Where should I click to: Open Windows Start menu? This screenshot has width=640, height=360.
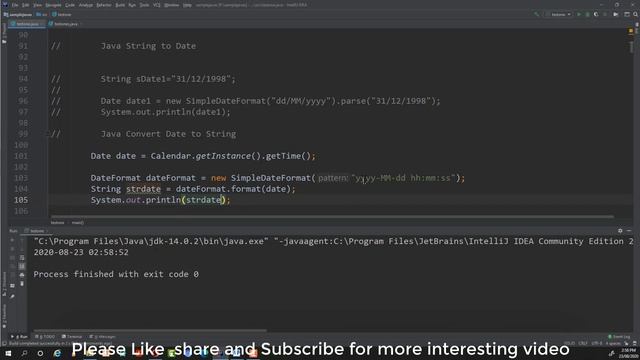point(8,353)
